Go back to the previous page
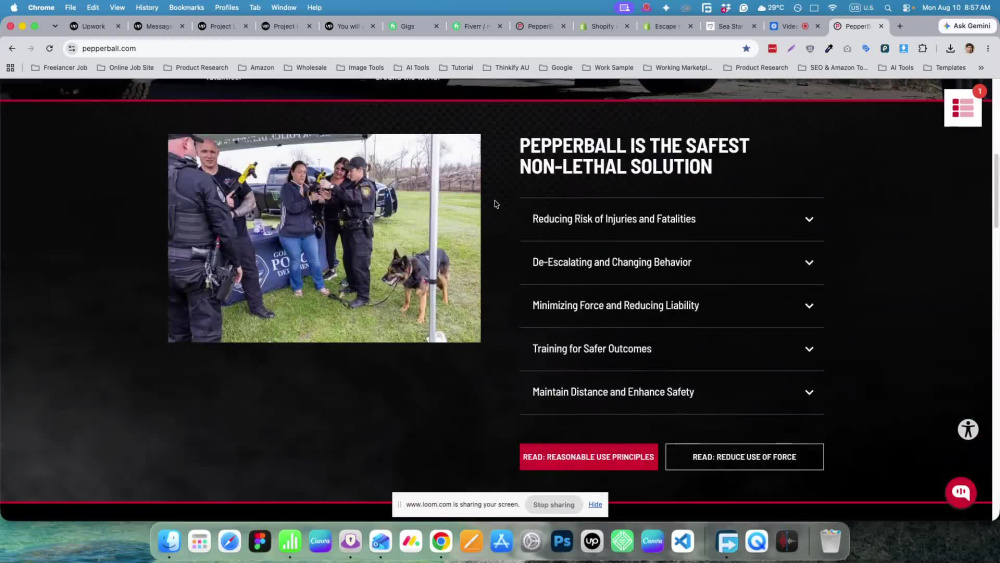 coord(12,48)
